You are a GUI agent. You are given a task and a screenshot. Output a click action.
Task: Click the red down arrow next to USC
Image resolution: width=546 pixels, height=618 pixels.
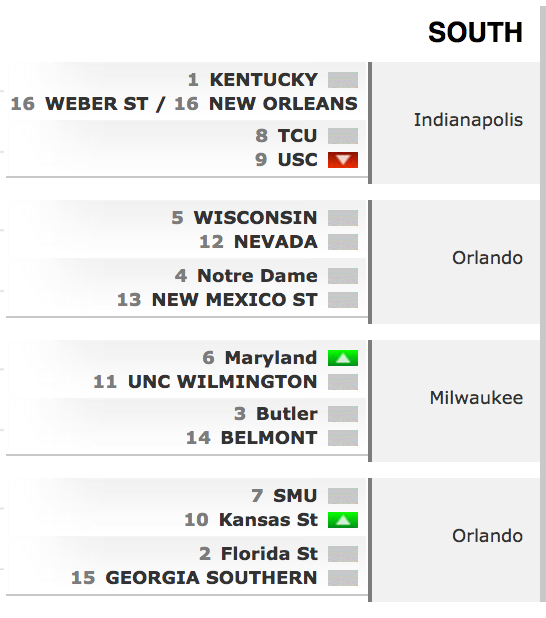click(x=343, y=160)
